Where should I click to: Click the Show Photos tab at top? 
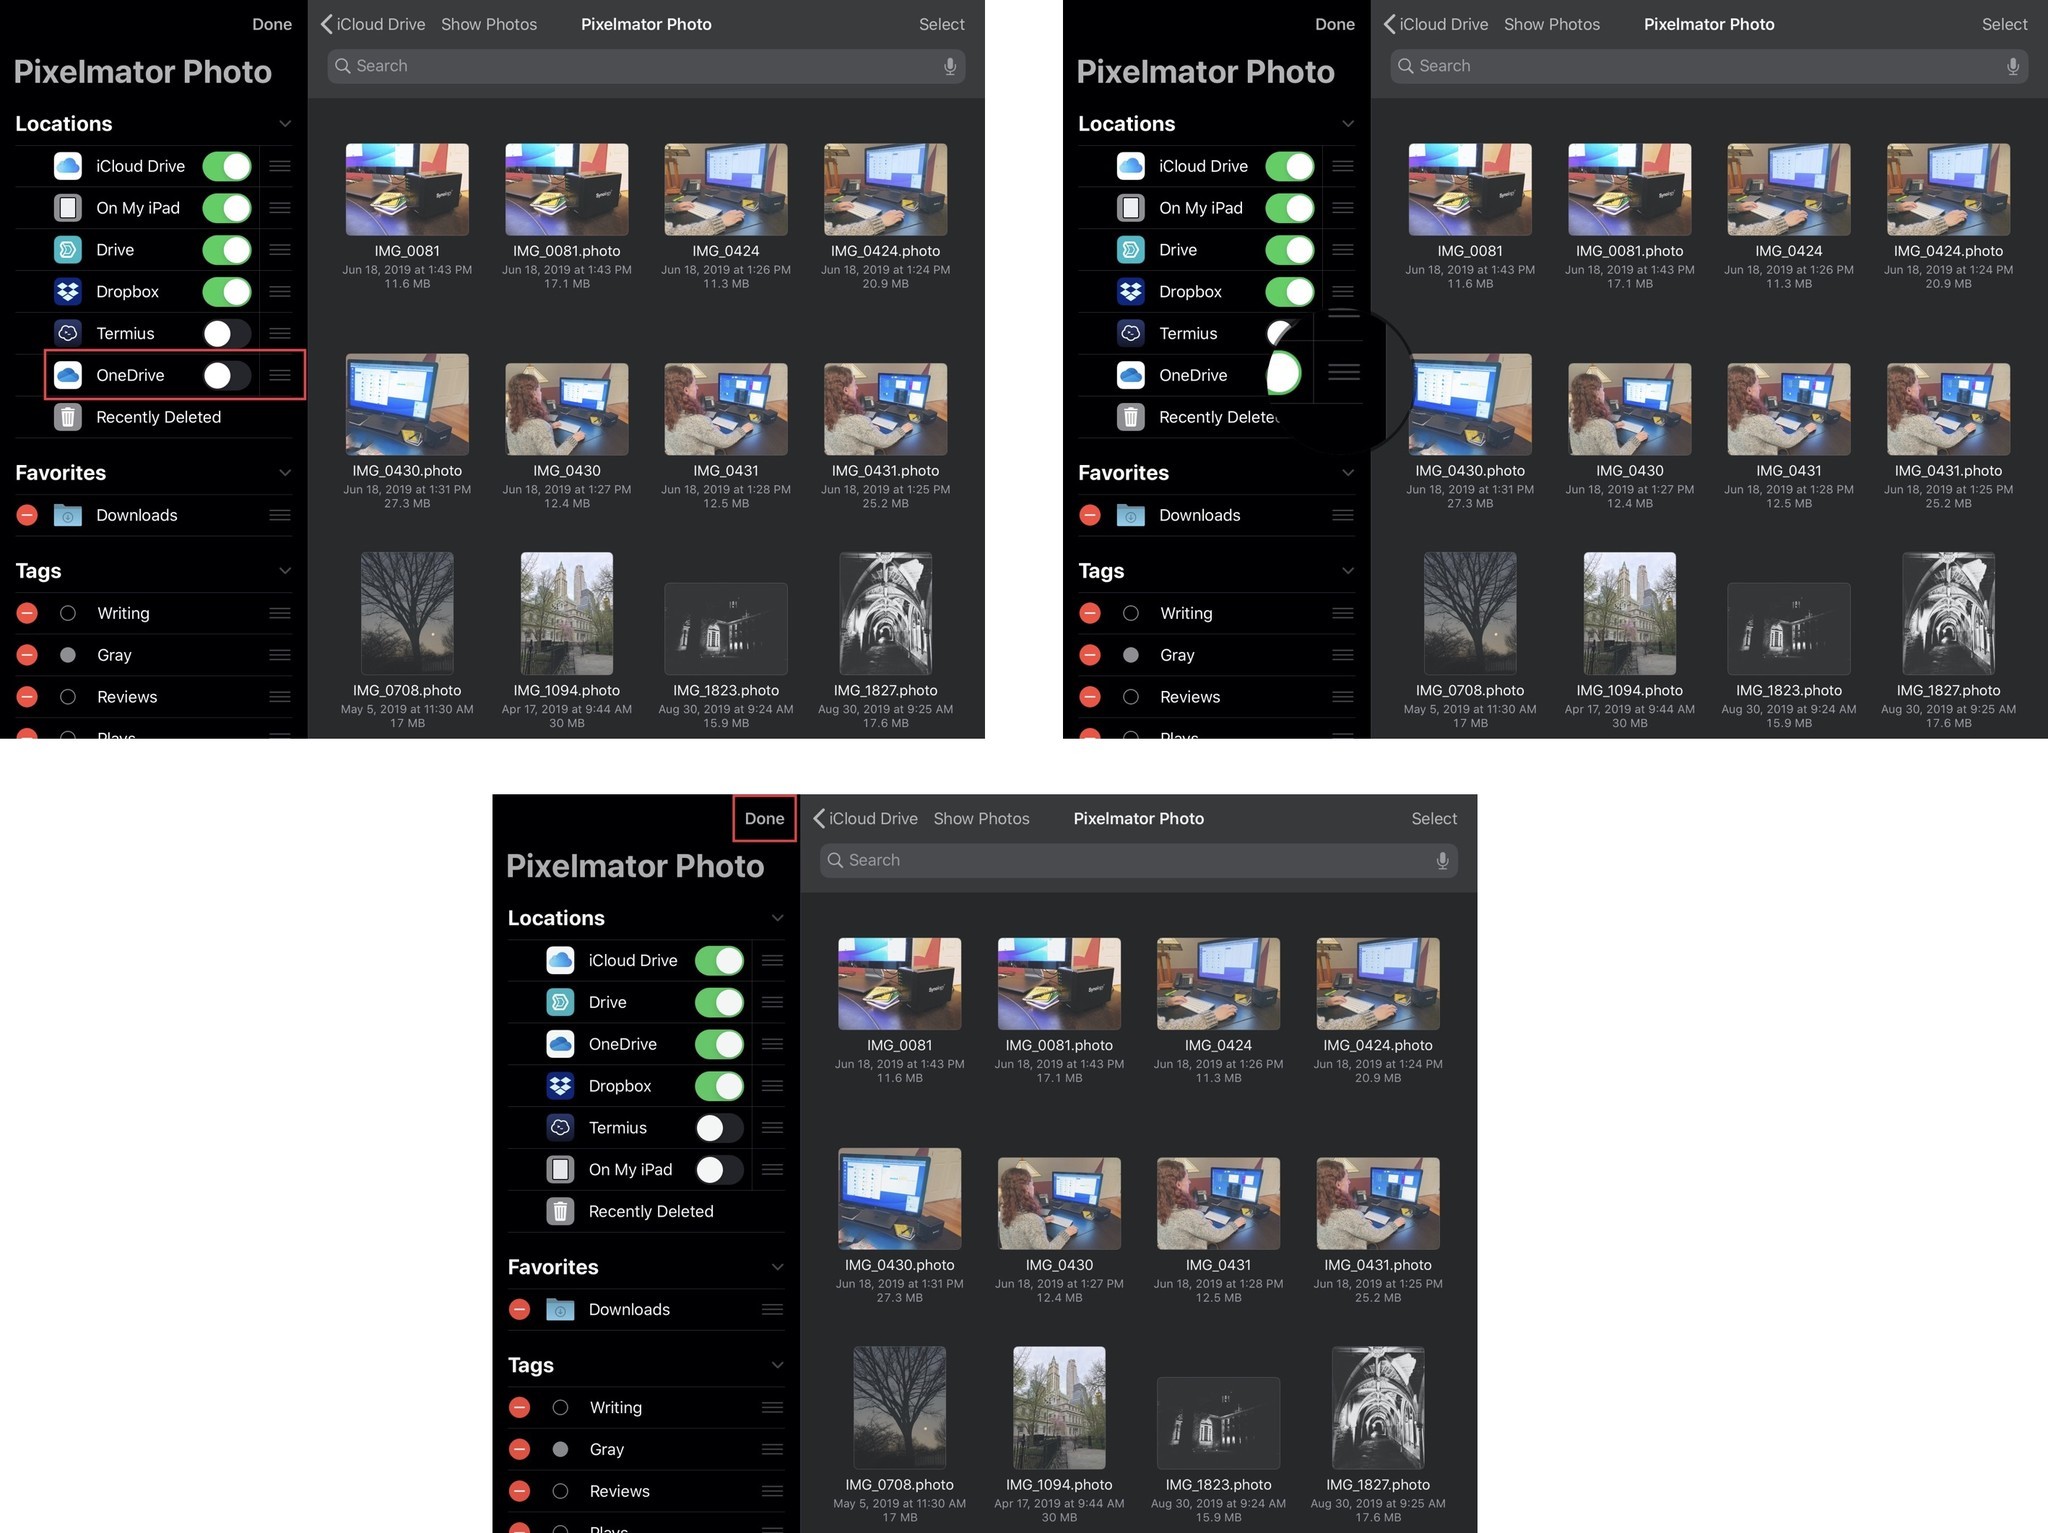pyautogui.click(x=488, y=23)
